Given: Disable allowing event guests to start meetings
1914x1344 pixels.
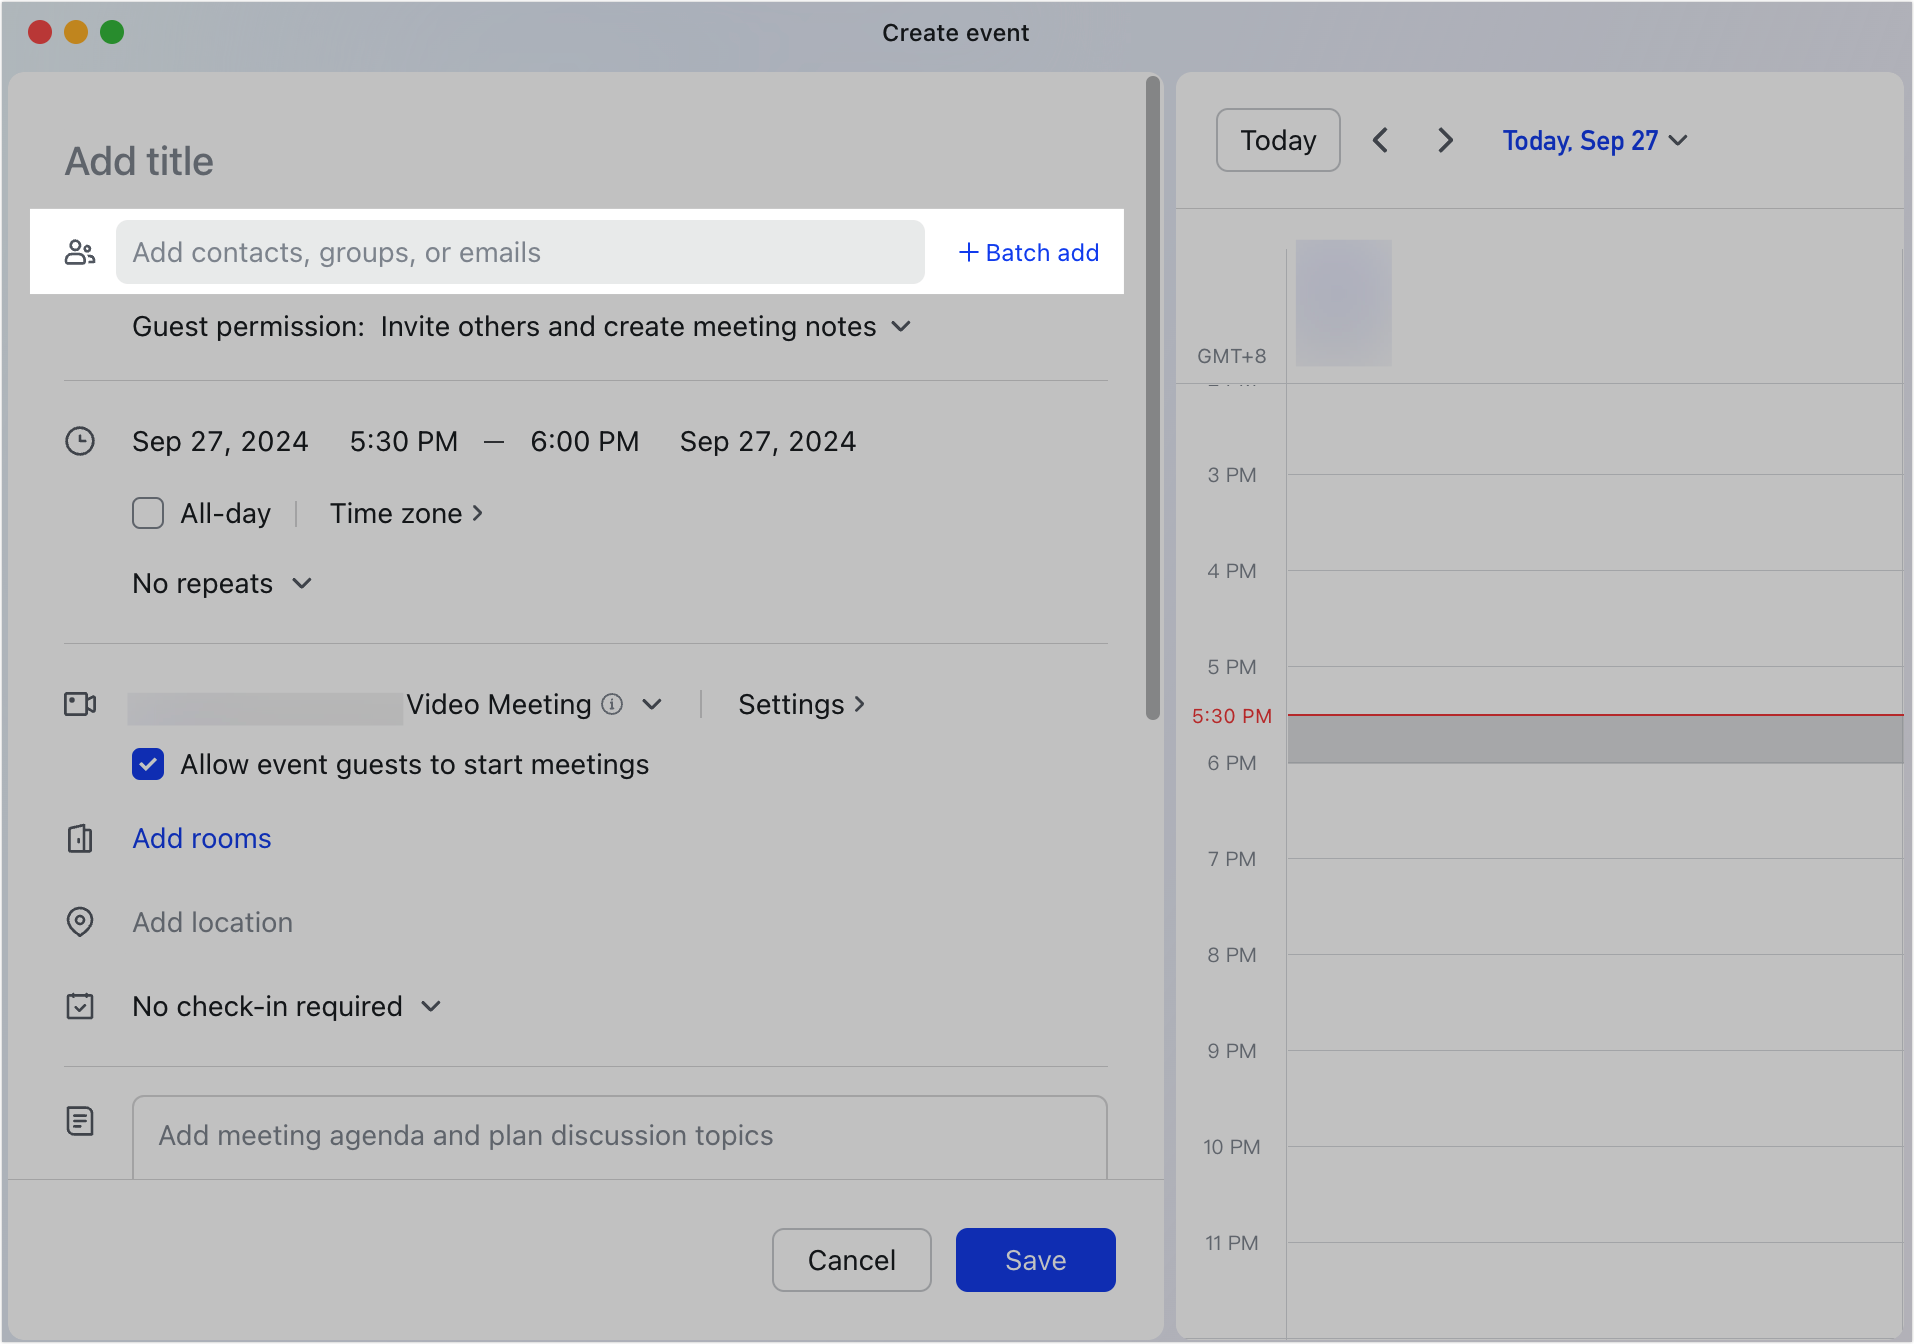Looking at the screenshot, I should [147, 764].
